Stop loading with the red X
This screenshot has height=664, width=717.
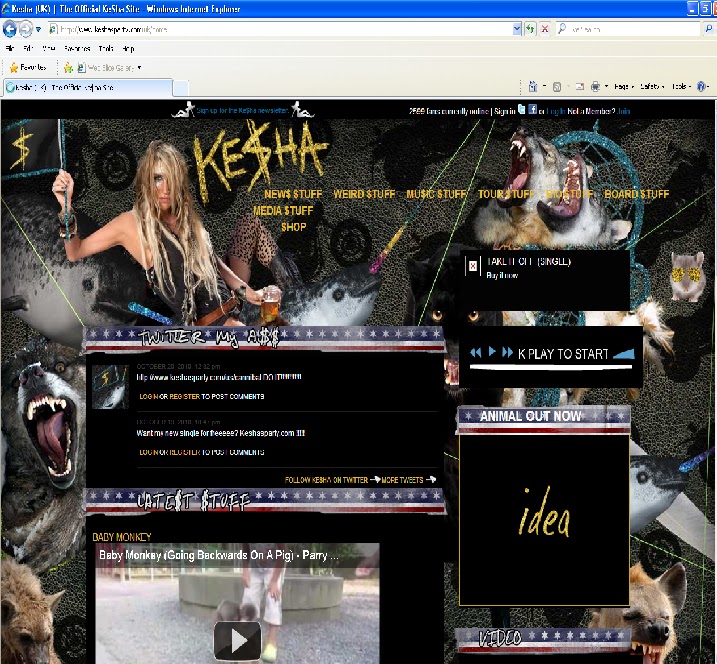click(545, 29)
